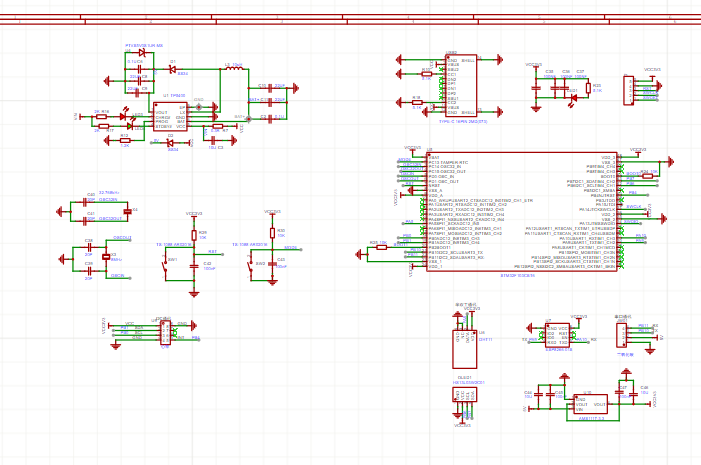This screenshot has width=701, height=465.
Task: Select the 10K pull-up resistor R29
Action: click(x=195, y=235)
